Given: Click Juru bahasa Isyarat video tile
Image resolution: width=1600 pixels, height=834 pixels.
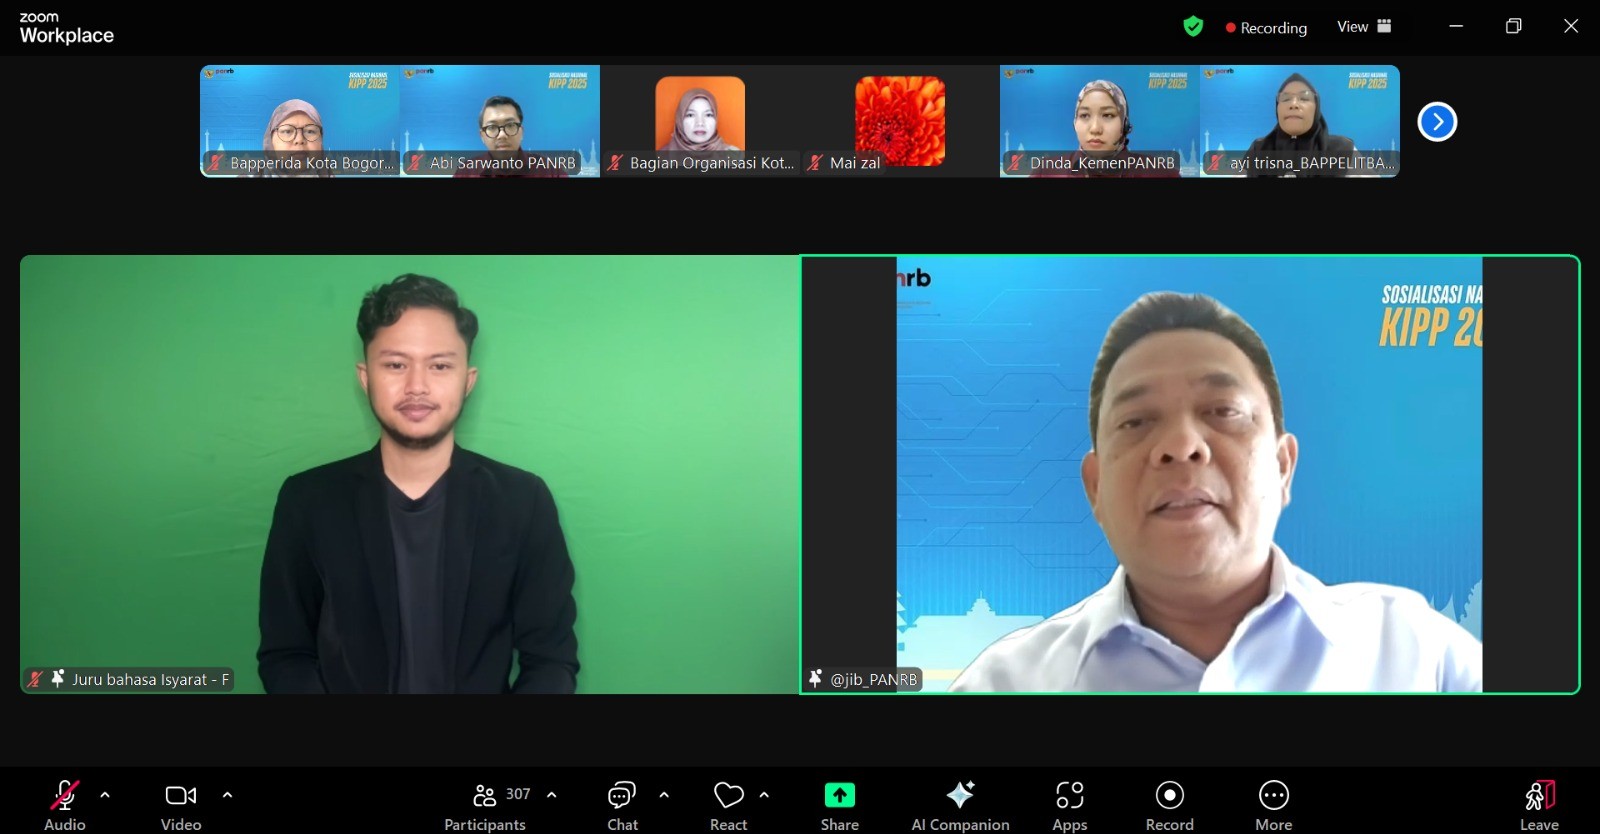Looking at the screenshot, I should click(x=410, y=474).
